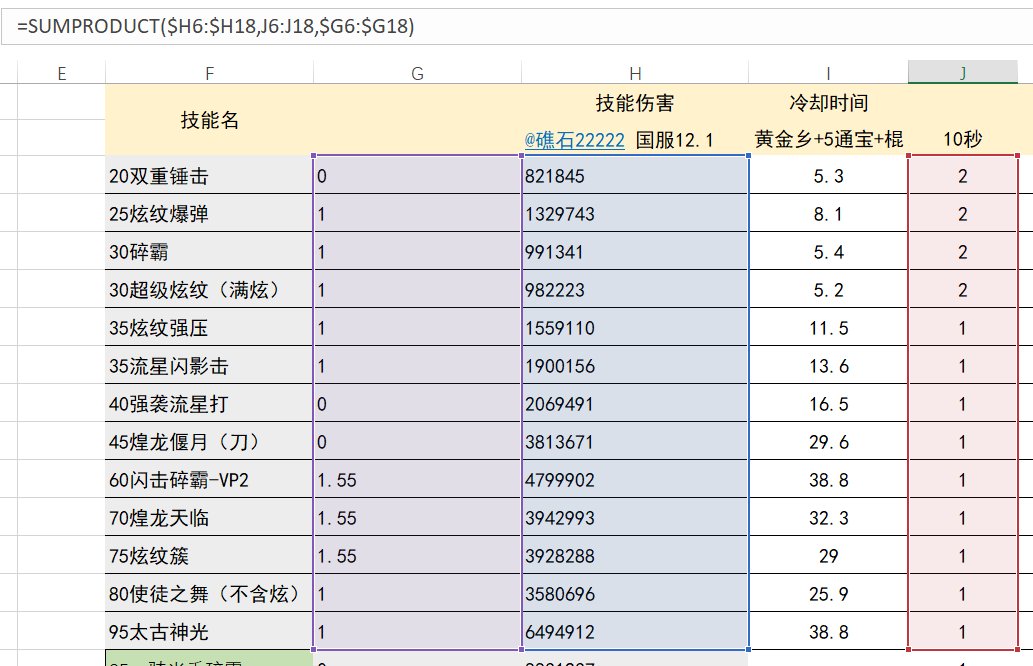Select column H header

[x=635, y=72]
